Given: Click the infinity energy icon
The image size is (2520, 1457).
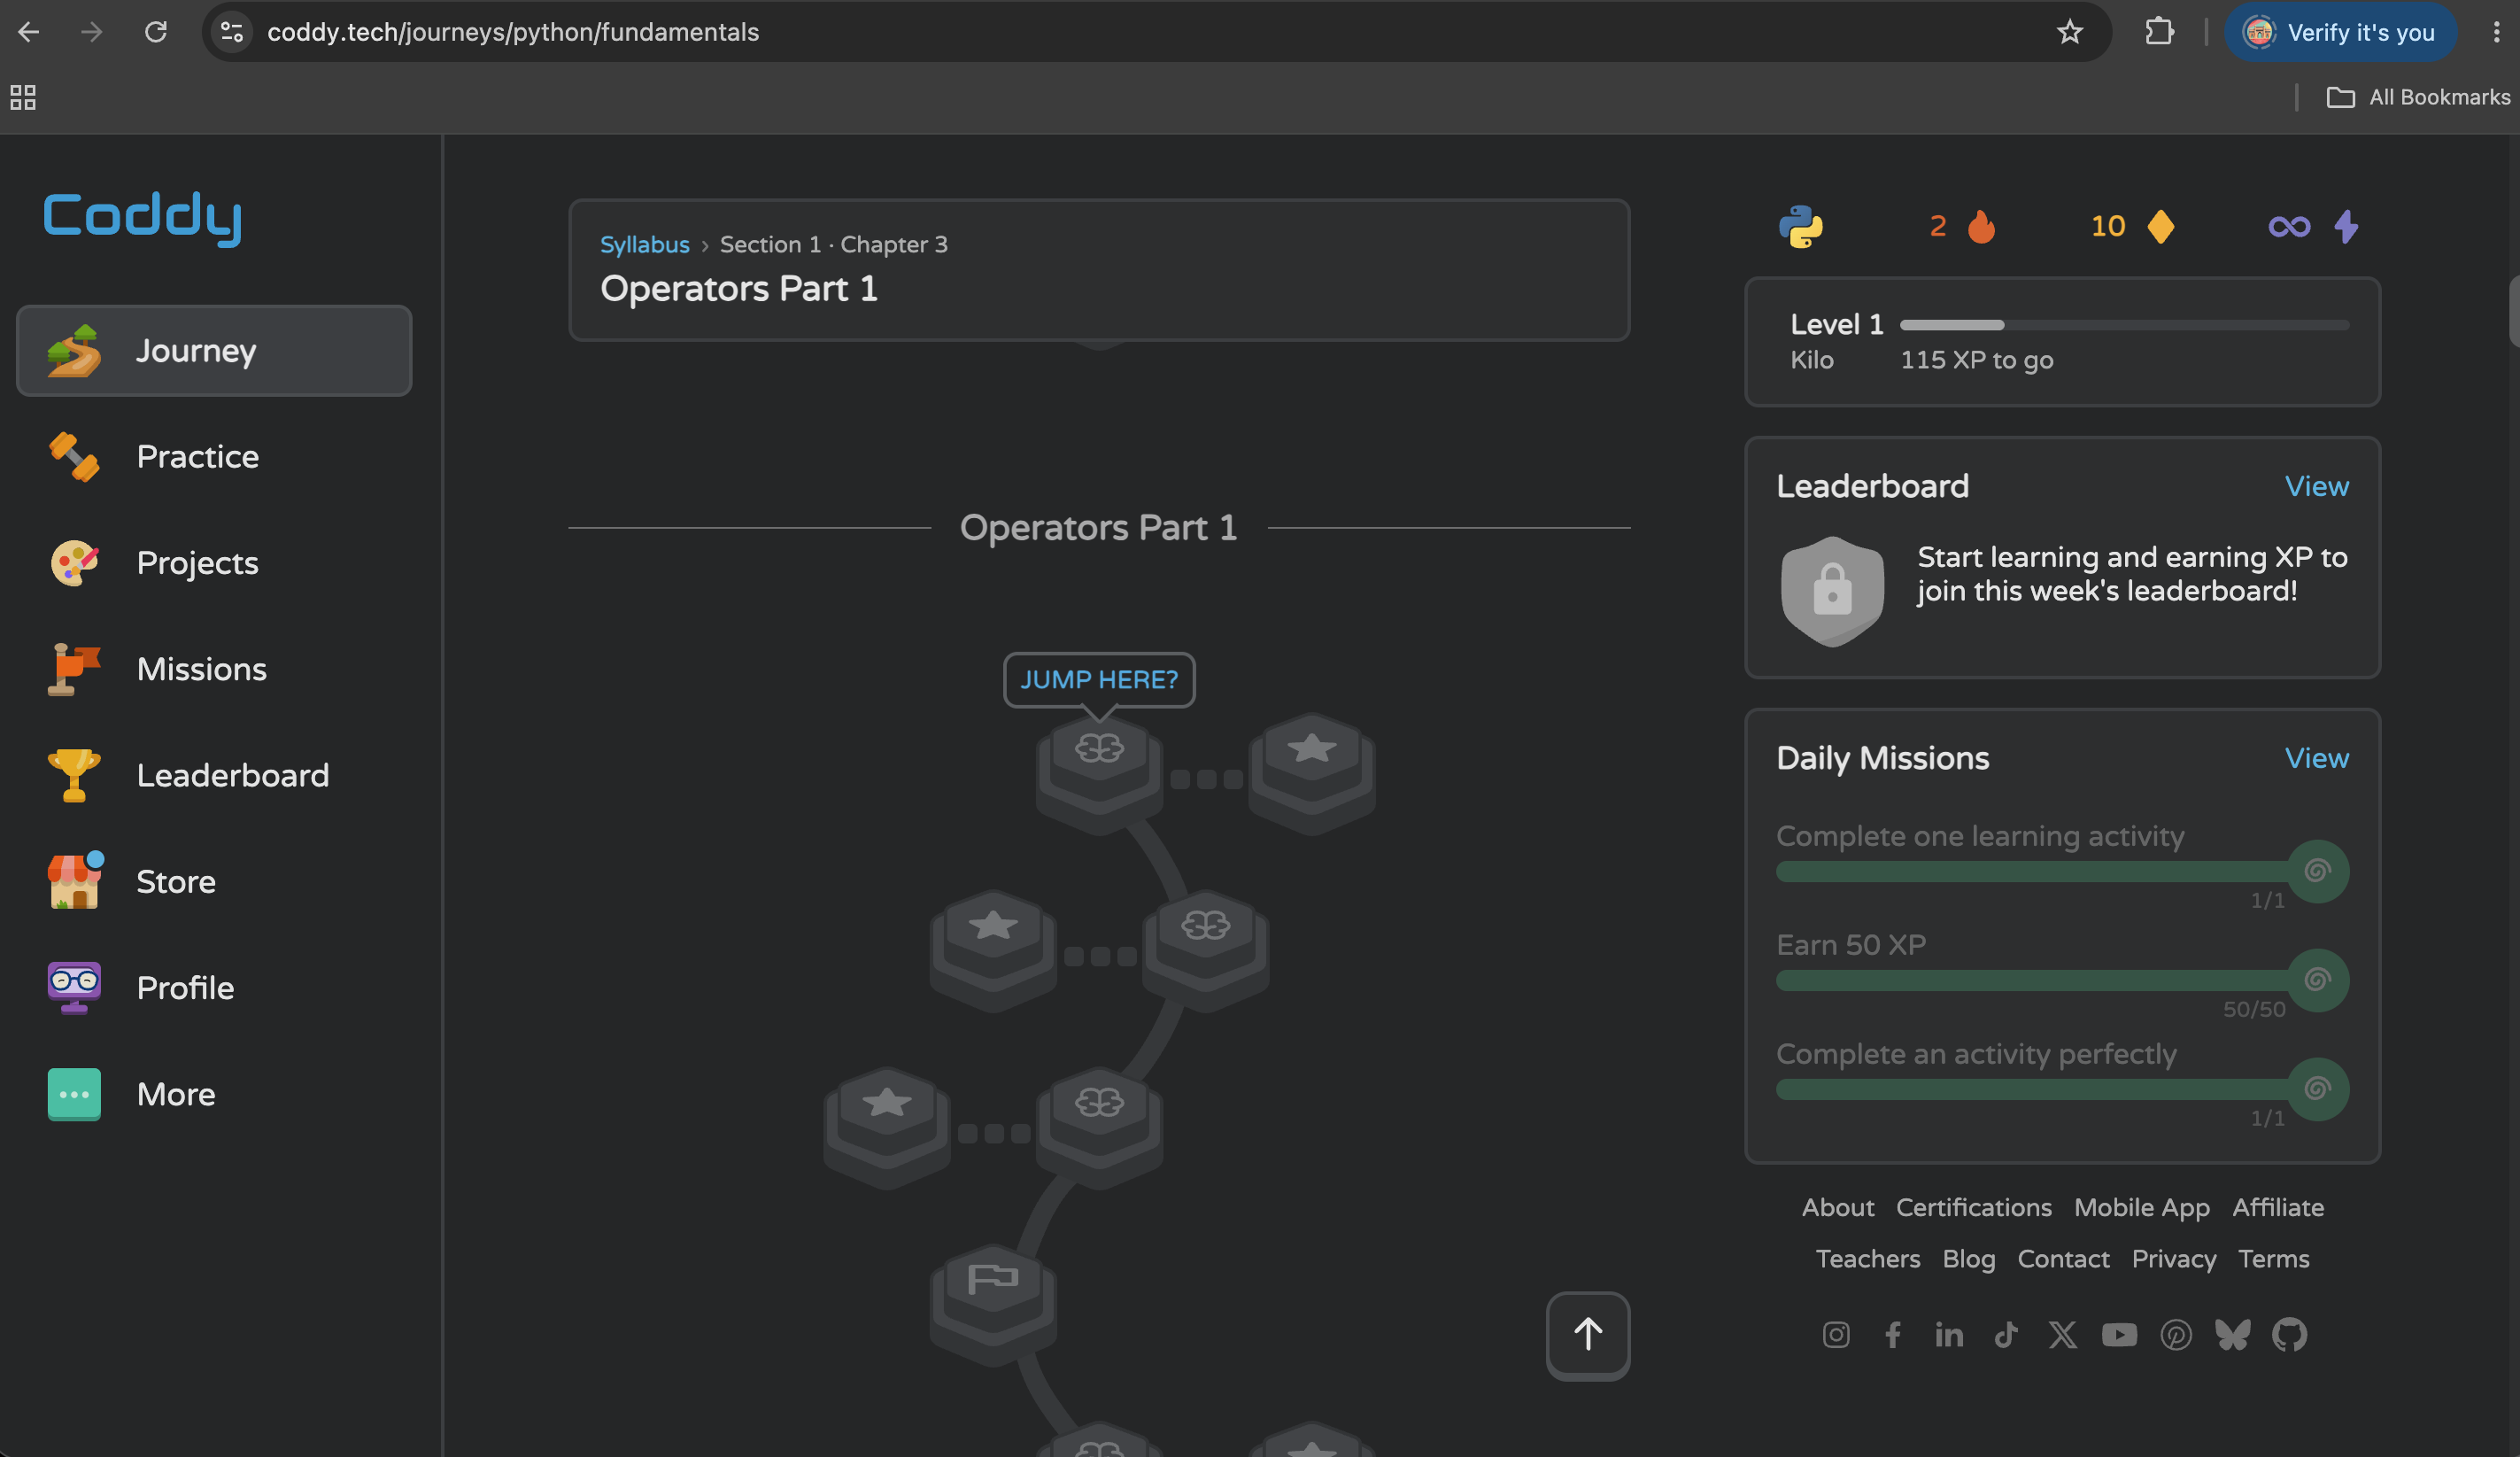Looking at the screenshot, I should (2289, 227).
